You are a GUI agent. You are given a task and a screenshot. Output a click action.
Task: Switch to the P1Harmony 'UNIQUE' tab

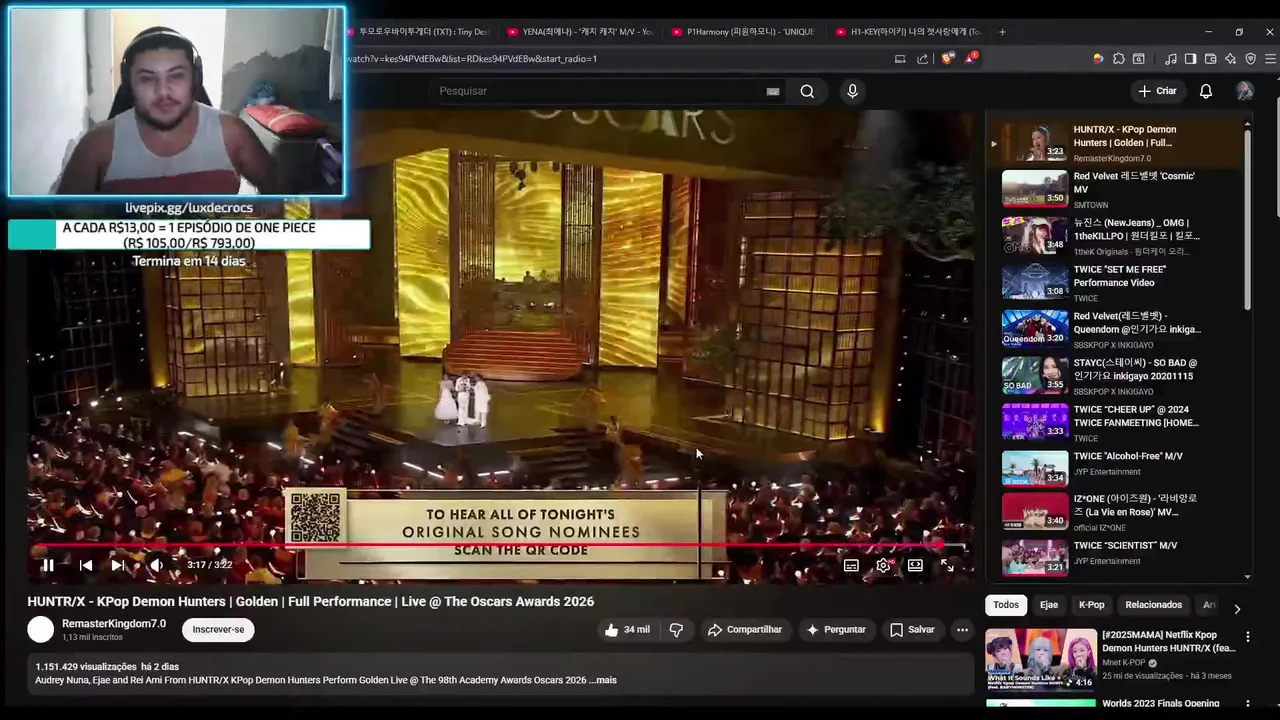click(745, 32)
